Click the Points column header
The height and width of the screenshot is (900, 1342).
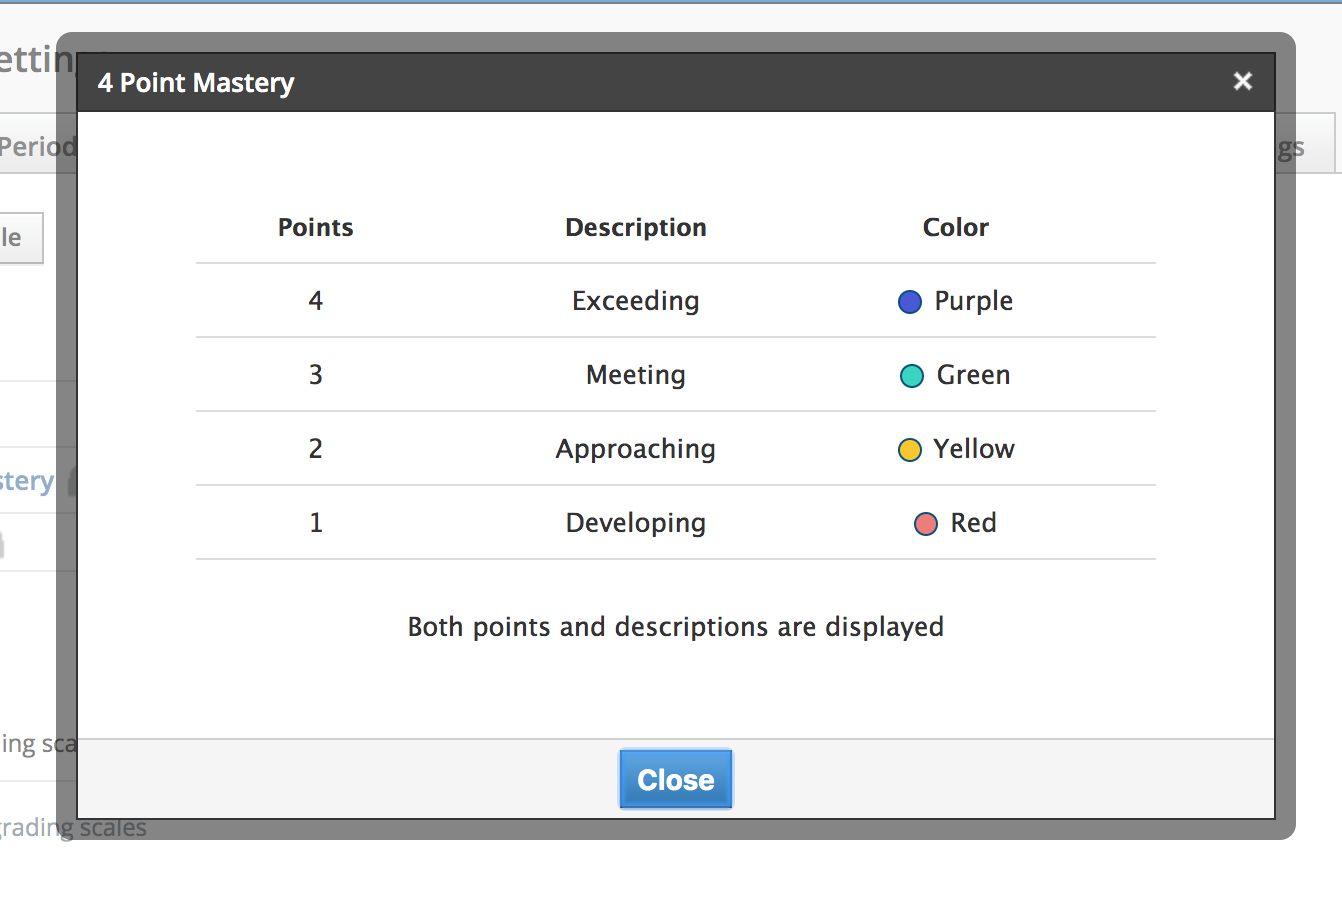pos(315,227)
